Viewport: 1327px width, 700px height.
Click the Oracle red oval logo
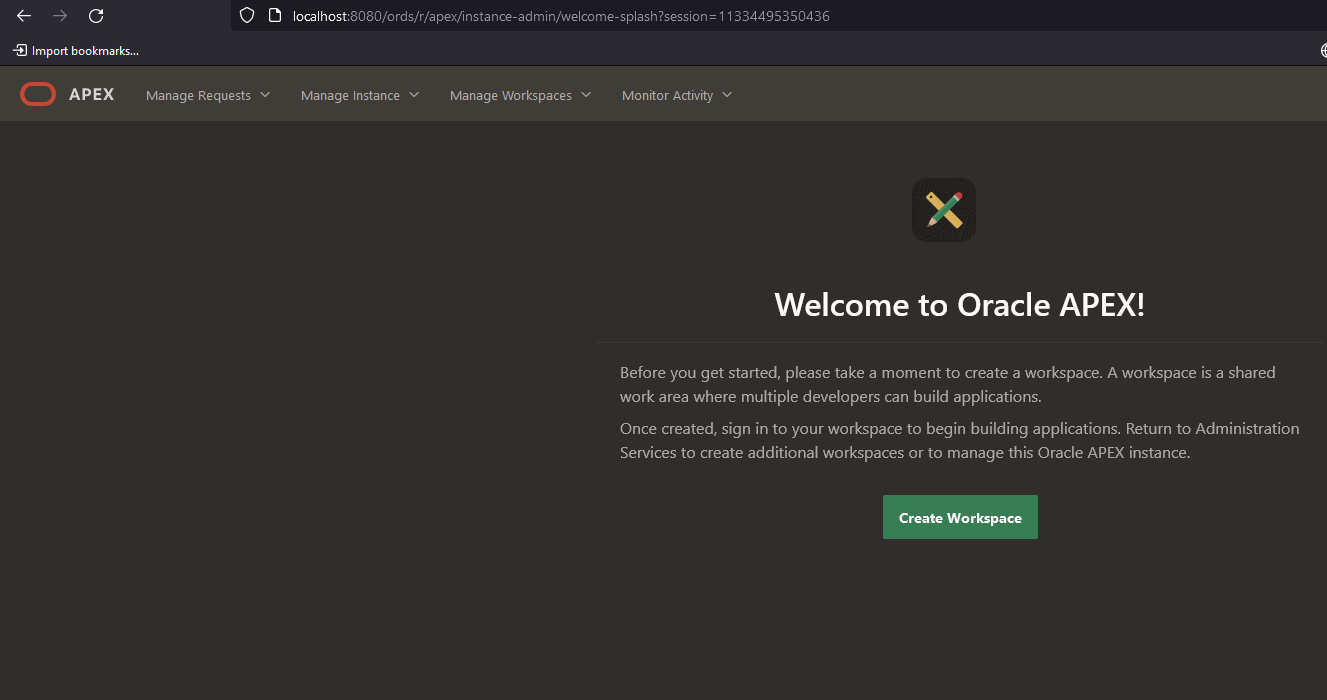[x=38, y=95]
